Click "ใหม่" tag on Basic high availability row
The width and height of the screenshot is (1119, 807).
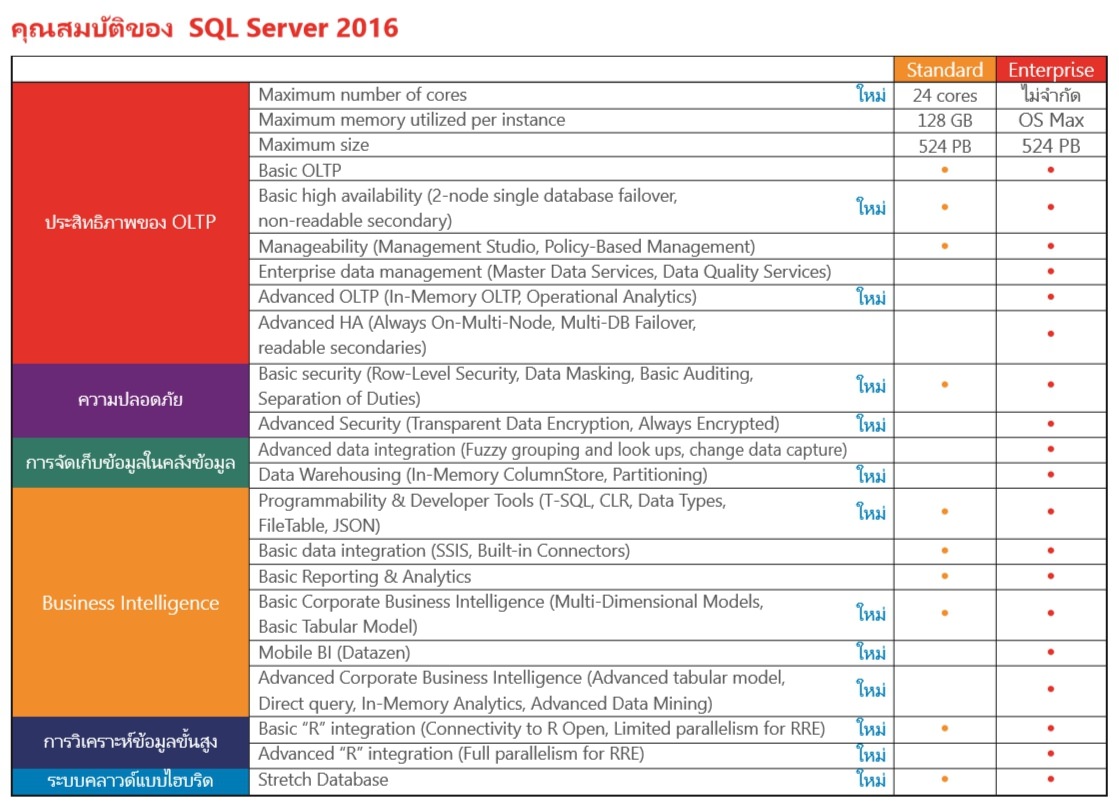coord(871,207)
